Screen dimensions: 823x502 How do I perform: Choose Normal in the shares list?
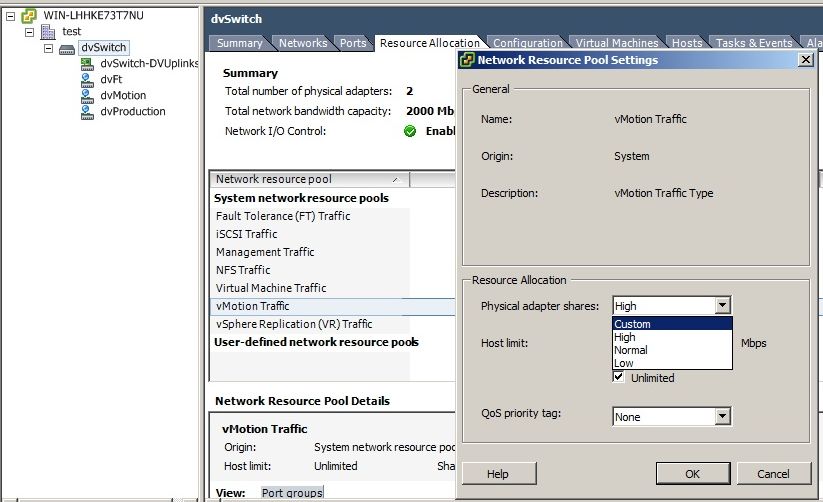click(672, 350)
